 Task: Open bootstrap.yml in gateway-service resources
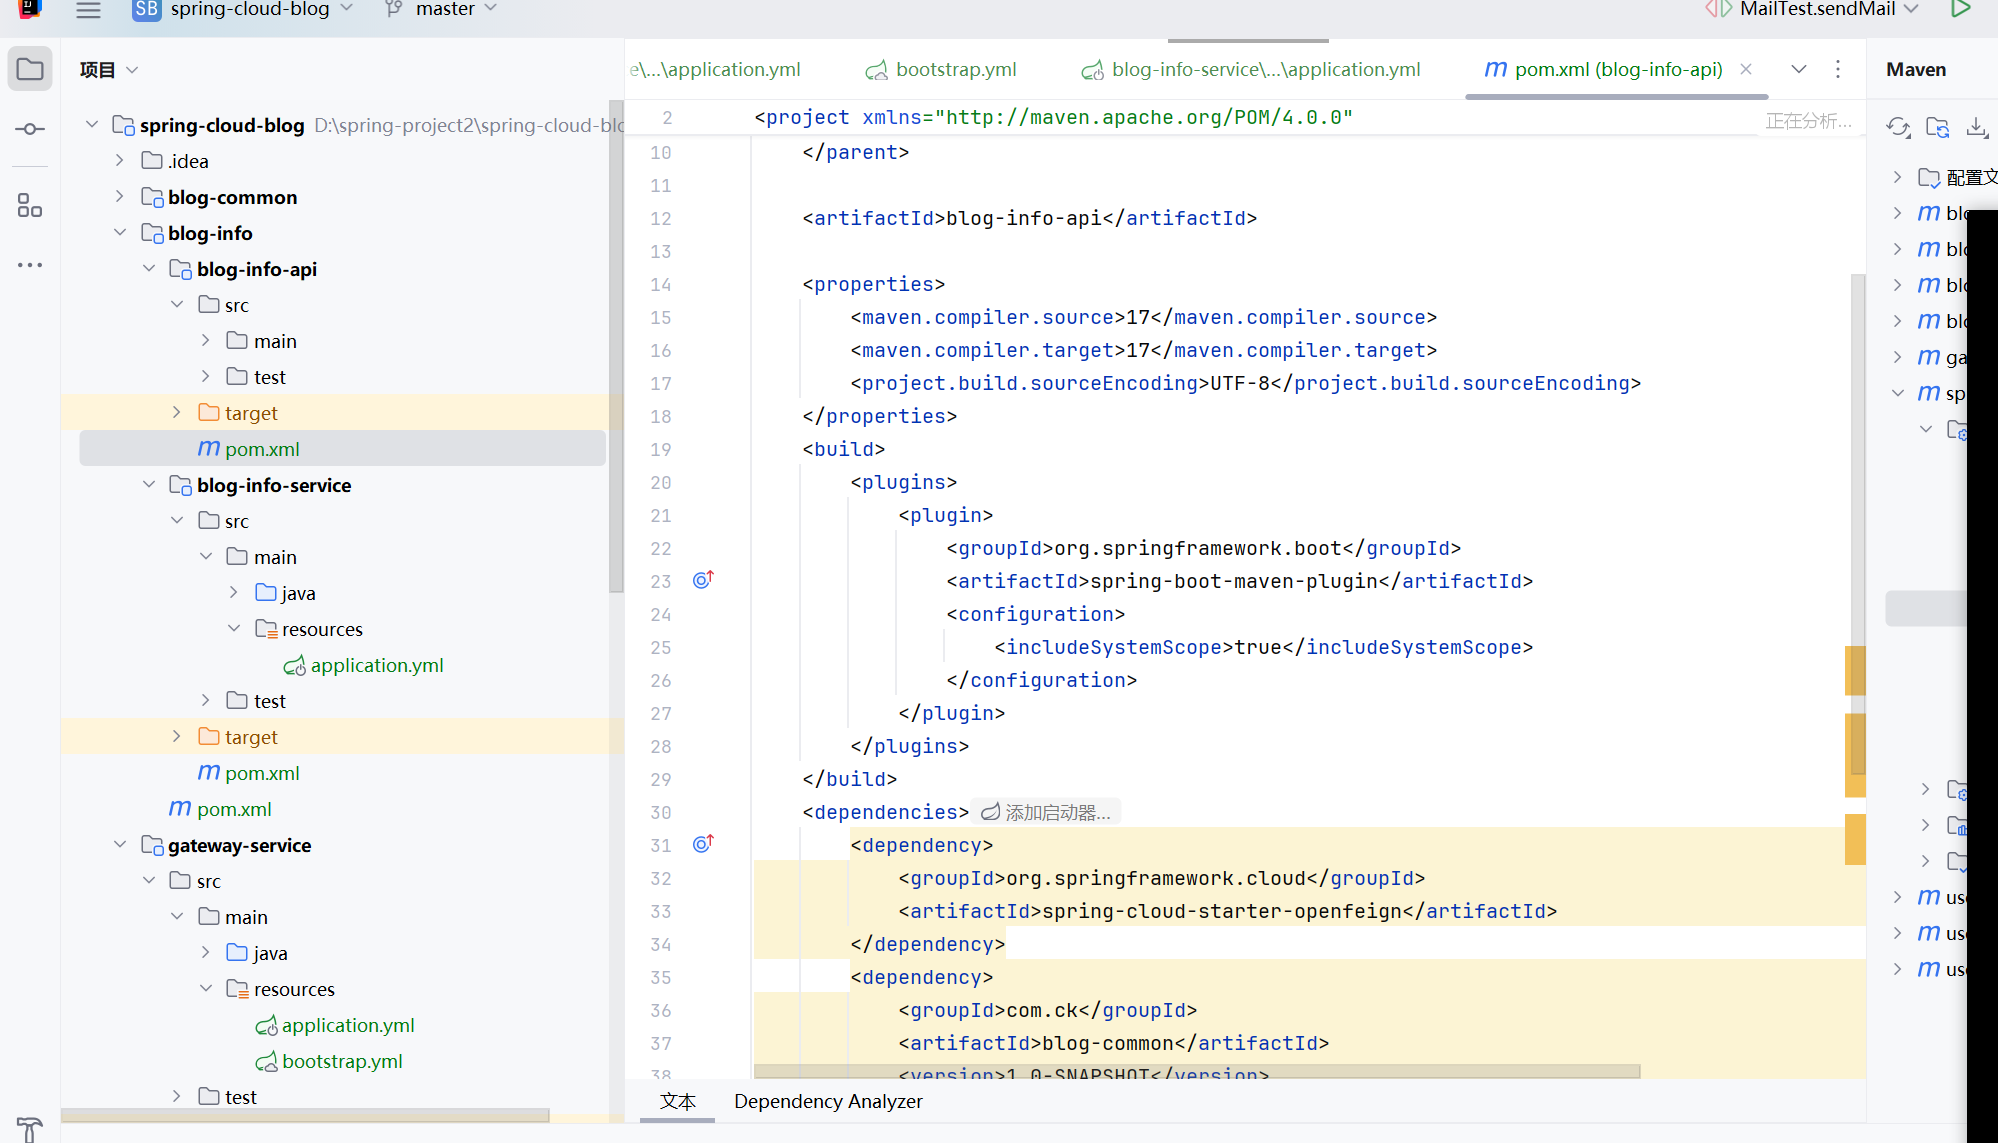[342, 1061]
